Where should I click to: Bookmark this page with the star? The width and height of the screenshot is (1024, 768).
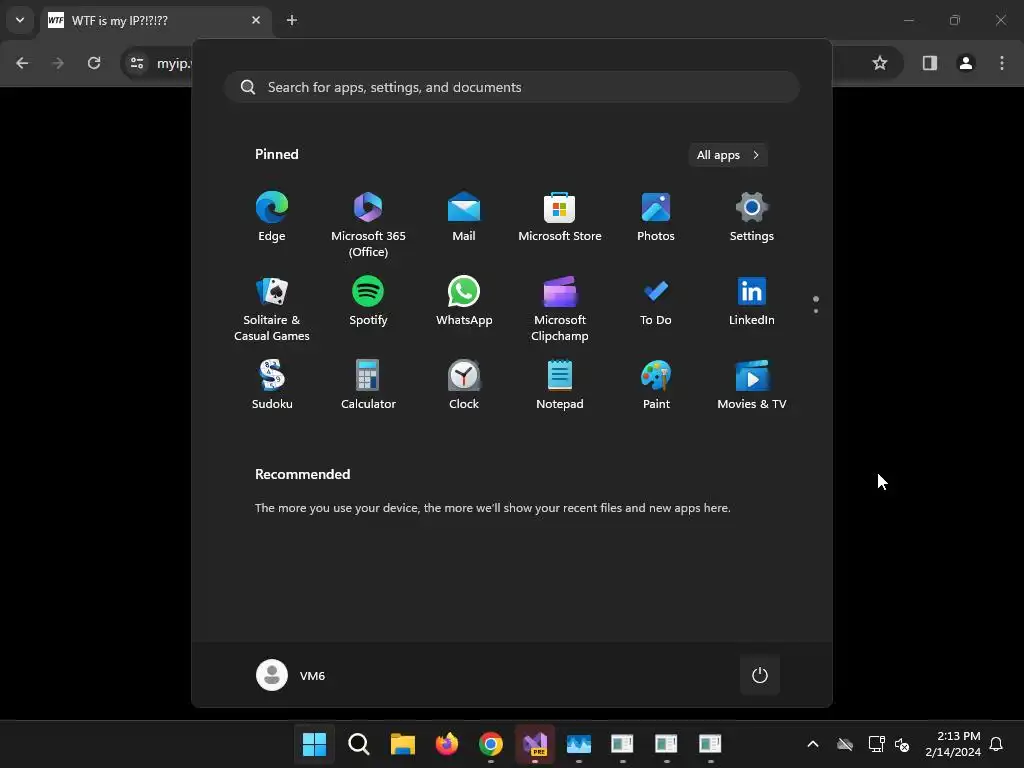(x=880, y=63)
